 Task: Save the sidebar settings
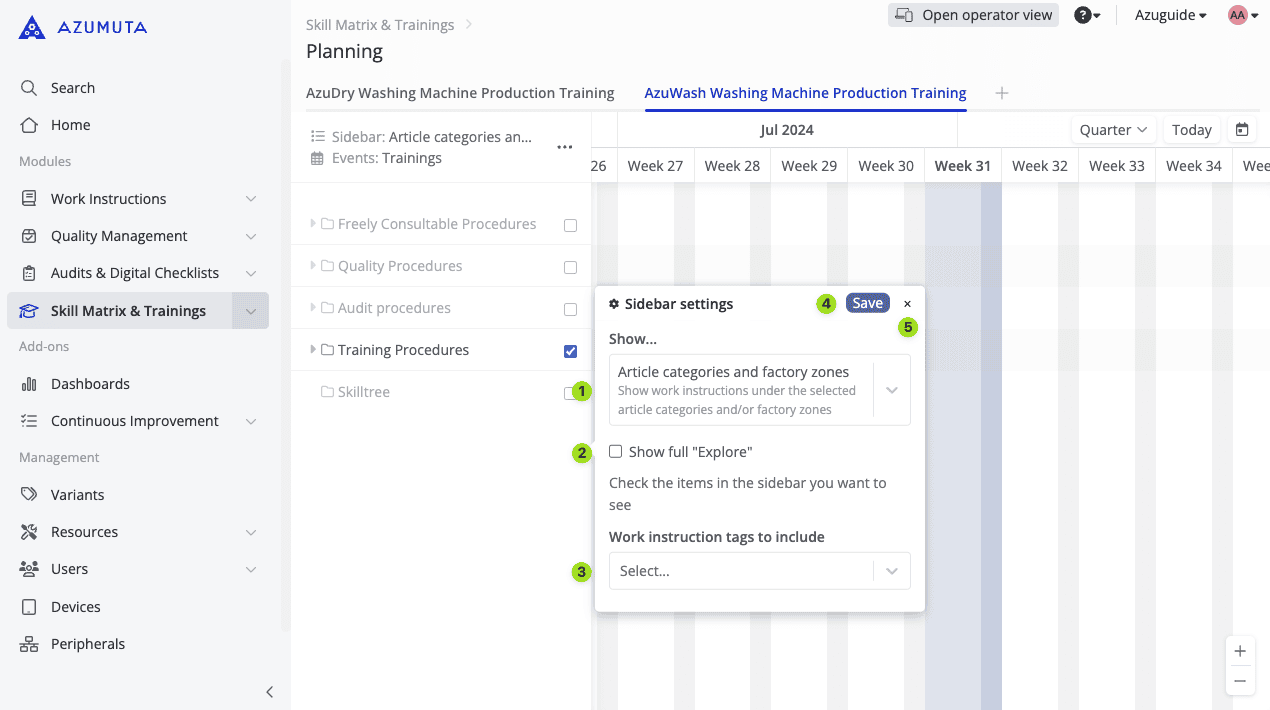point(866,302)
